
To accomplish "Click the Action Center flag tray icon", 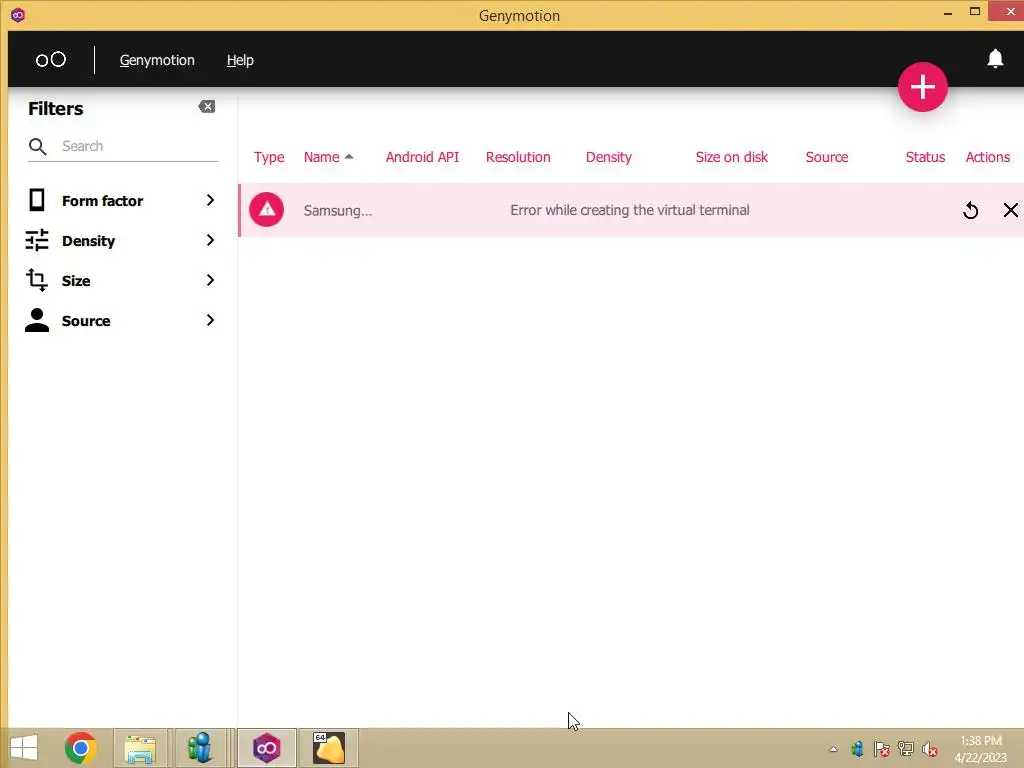I will click(x=882, y=749).
